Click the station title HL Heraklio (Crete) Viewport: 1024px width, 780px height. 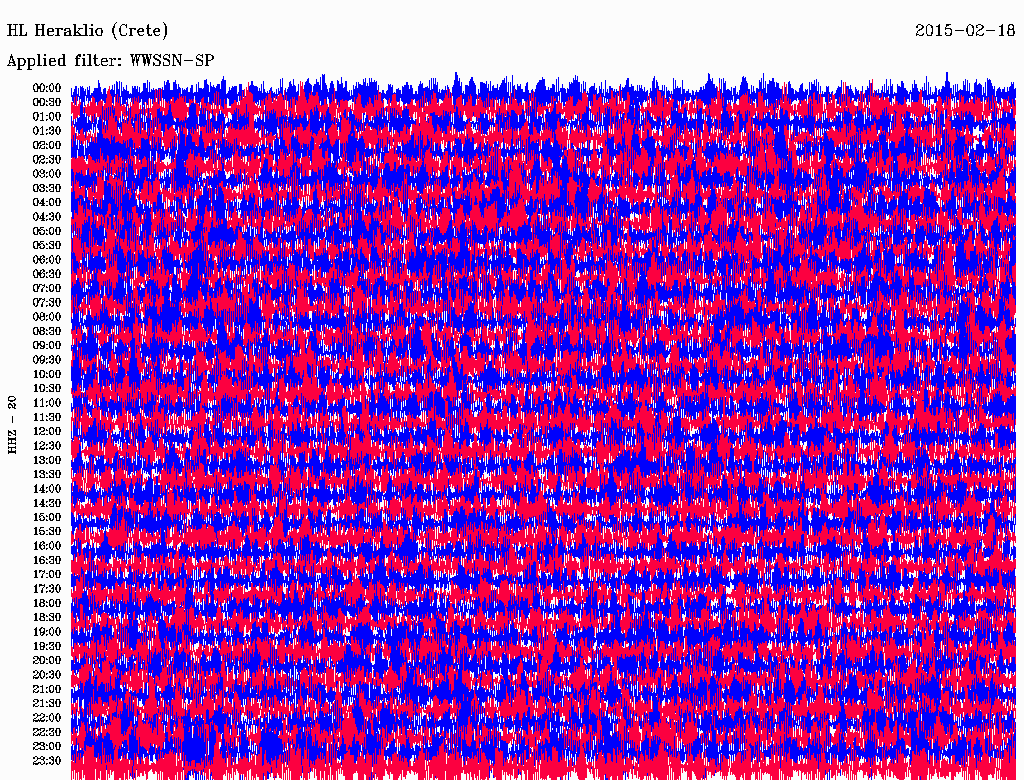click(x=88, y=31)
